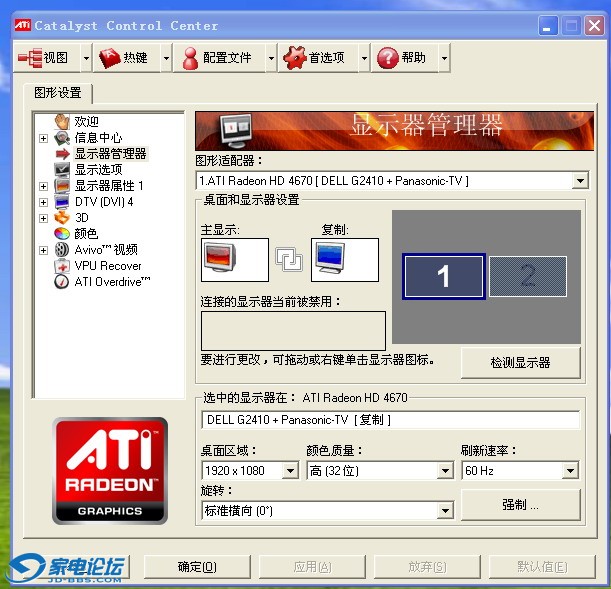This screenshot has height=589, width=611.
Task: Switch to the 图形设置 tab
Action: click(x=58, y=93)
